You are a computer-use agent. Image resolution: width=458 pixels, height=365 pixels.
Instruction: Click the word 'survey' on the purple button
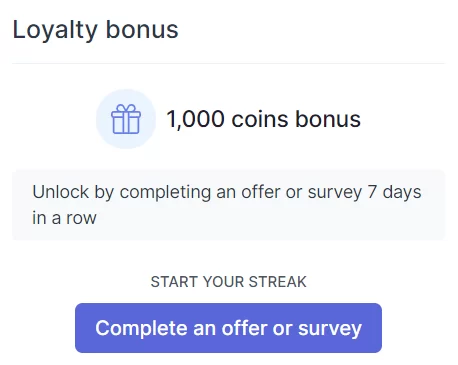click(330, 328)
